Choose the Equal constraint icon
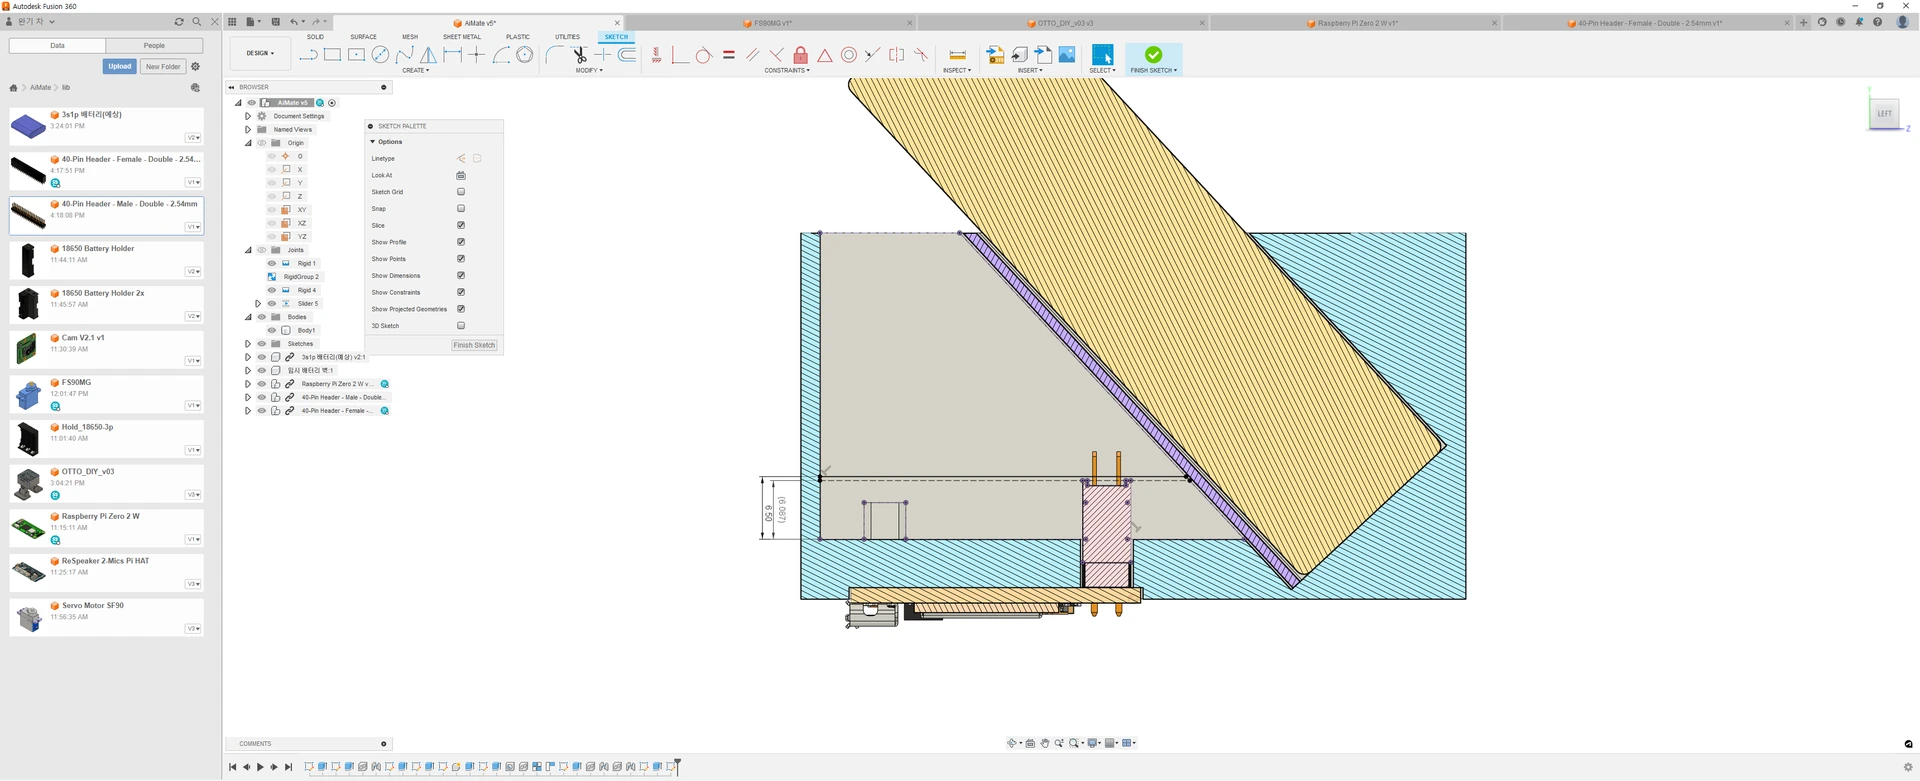1920x781 pixels. point(728,55)
